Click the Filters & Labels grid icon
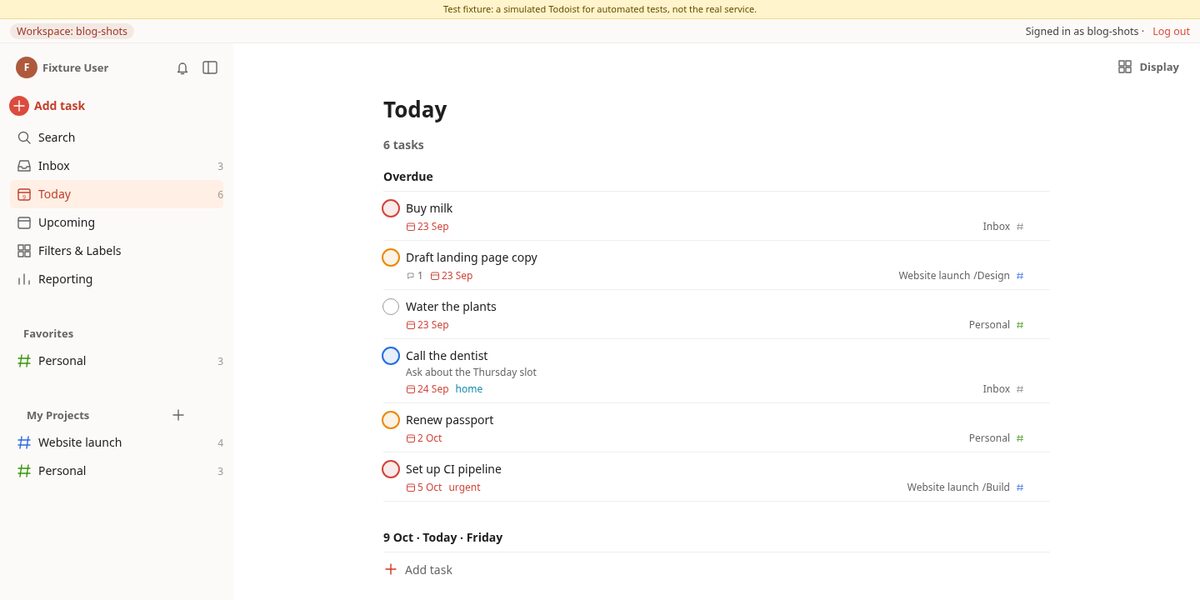The height and width of the screenshot is (600, 1200). [x=24, y=251]
